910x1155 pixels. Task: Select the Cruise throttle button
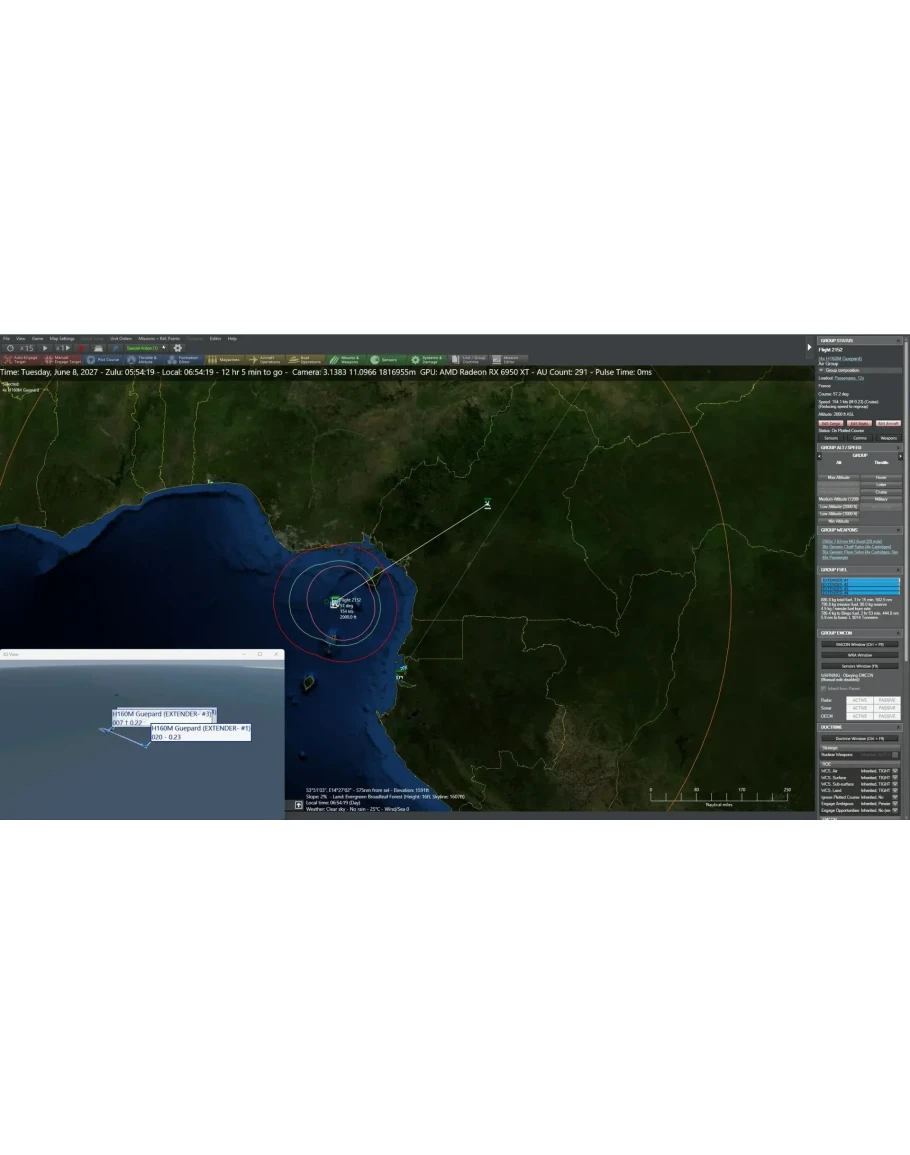pos(881,492)
